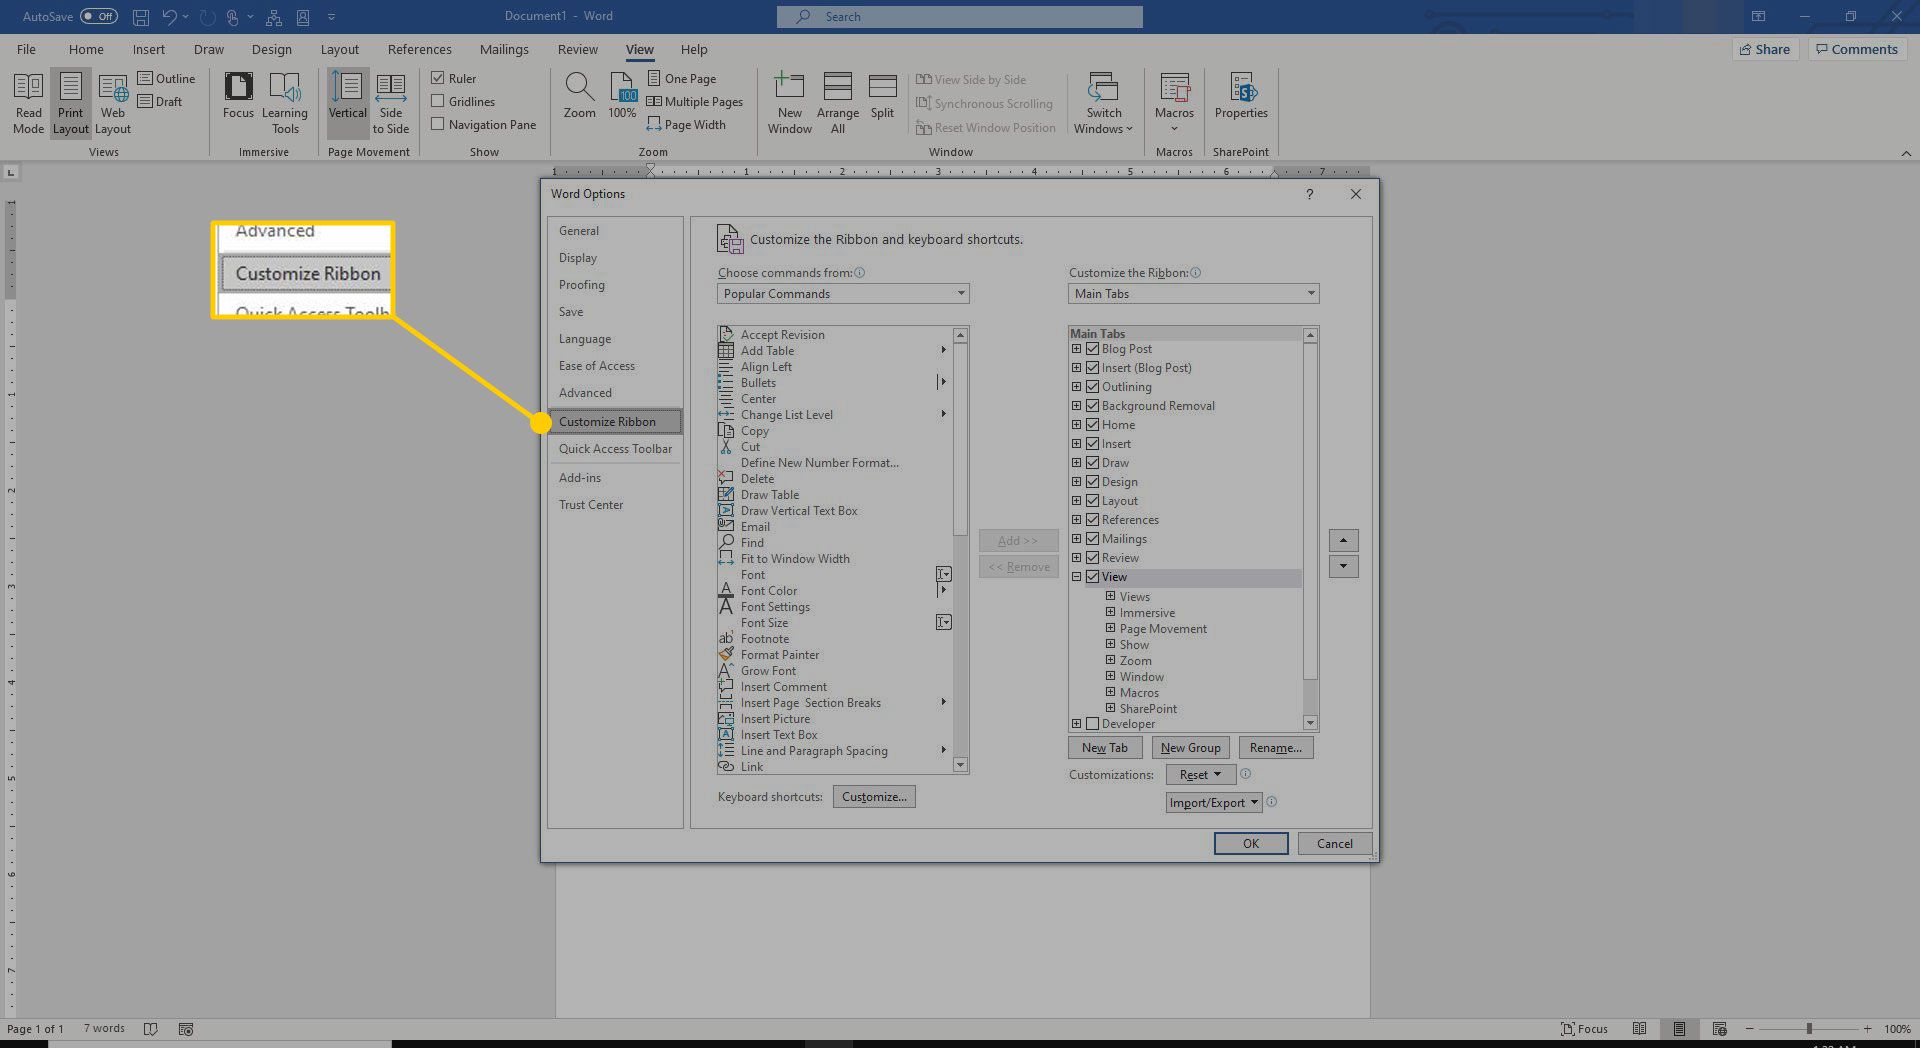Adjust the status bar zoom slider

pos(1808,1029)
